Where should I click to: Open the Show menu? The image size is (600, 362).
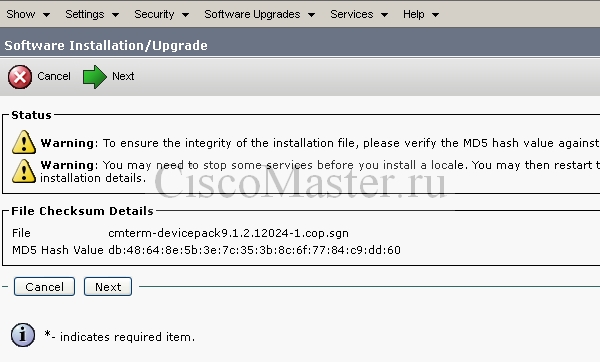click(21, 14)
